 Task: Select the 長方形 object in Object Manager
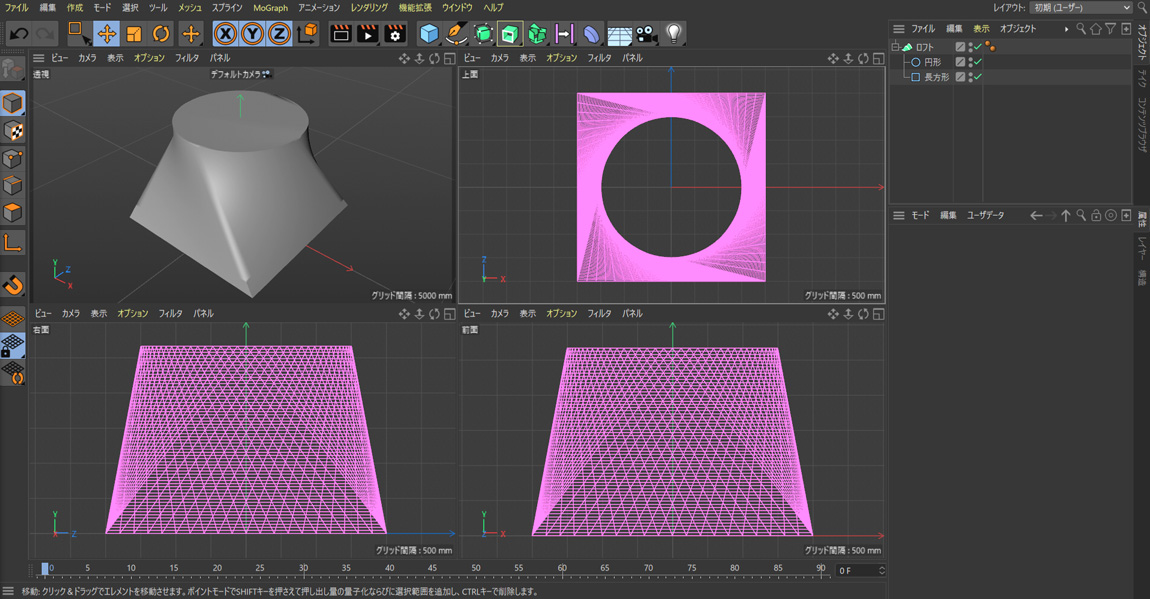[936, 77]
